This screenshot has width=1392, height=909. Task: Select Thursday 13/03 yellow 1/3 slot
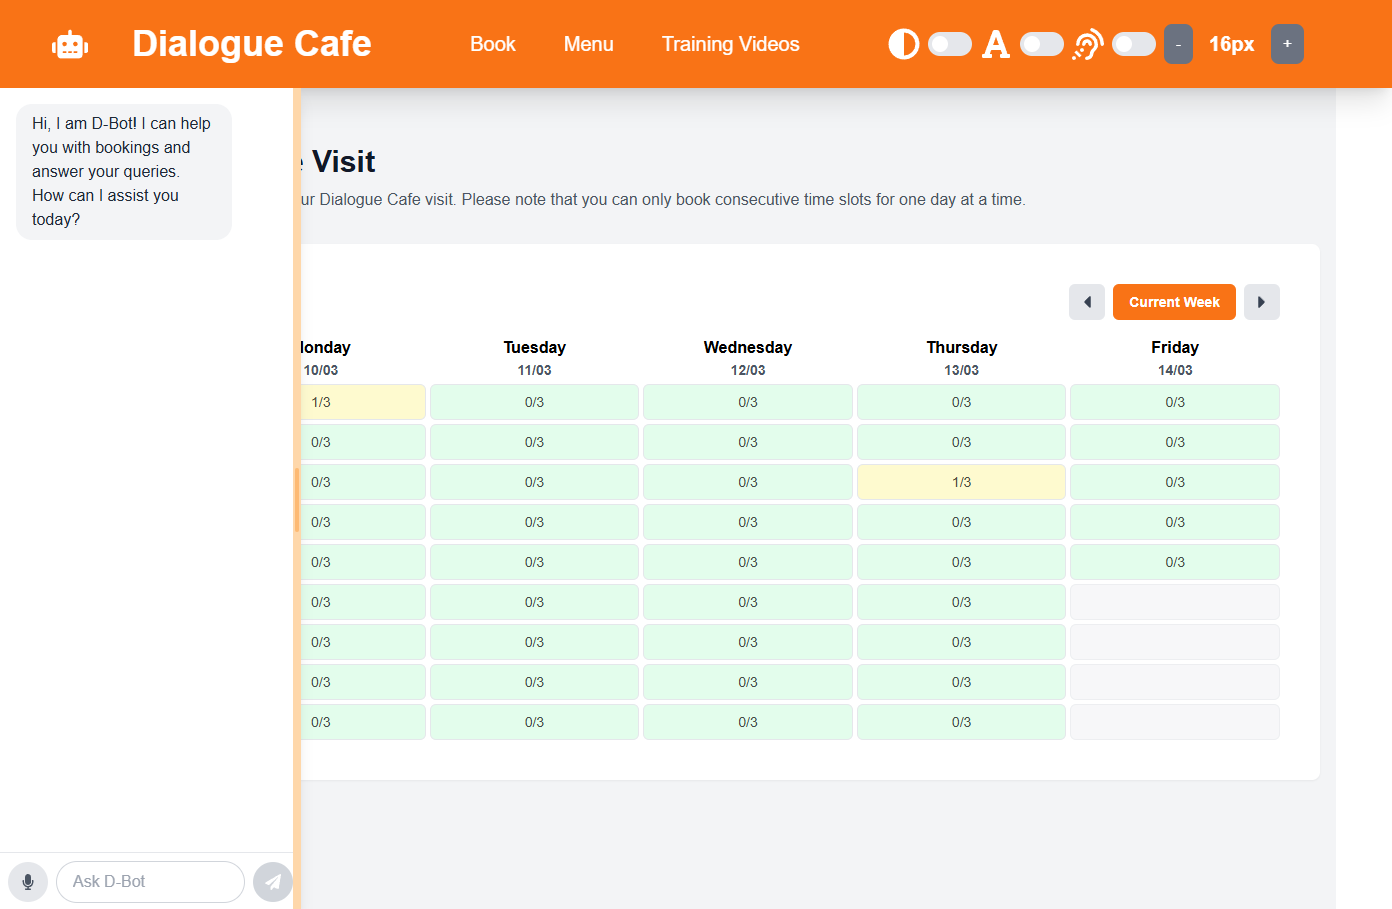[961, 482]
